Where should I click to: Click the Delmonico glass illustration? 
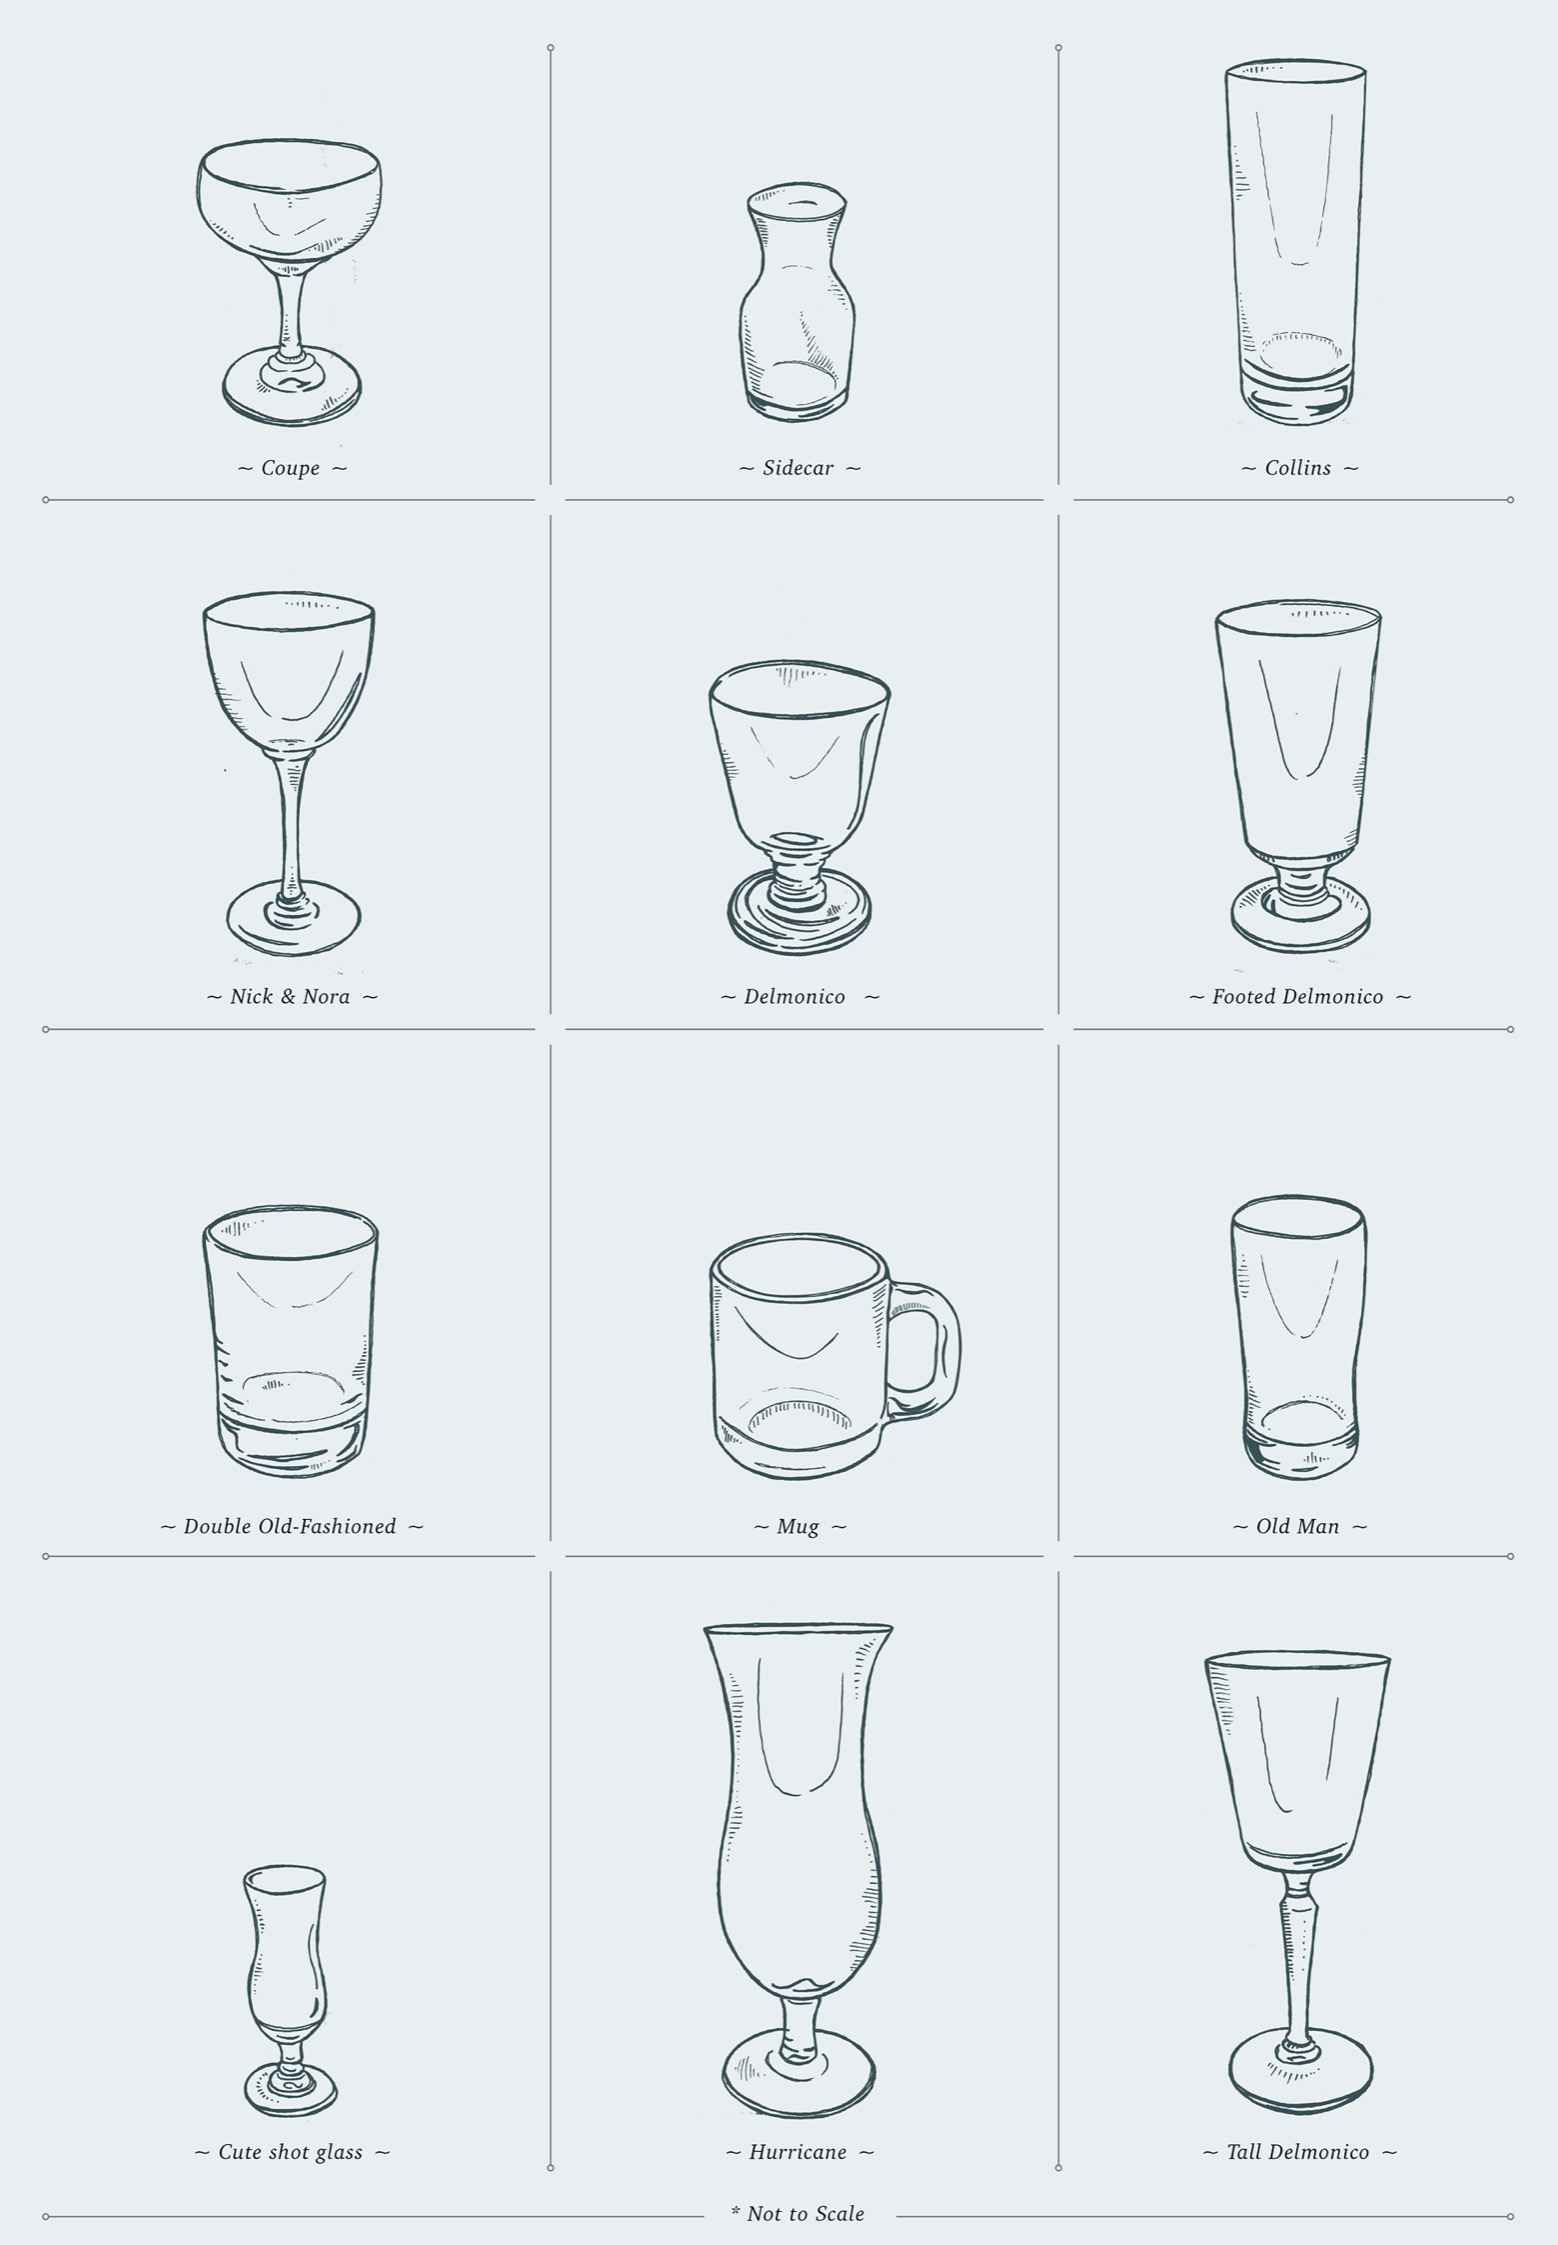click(x=799, y=806)
